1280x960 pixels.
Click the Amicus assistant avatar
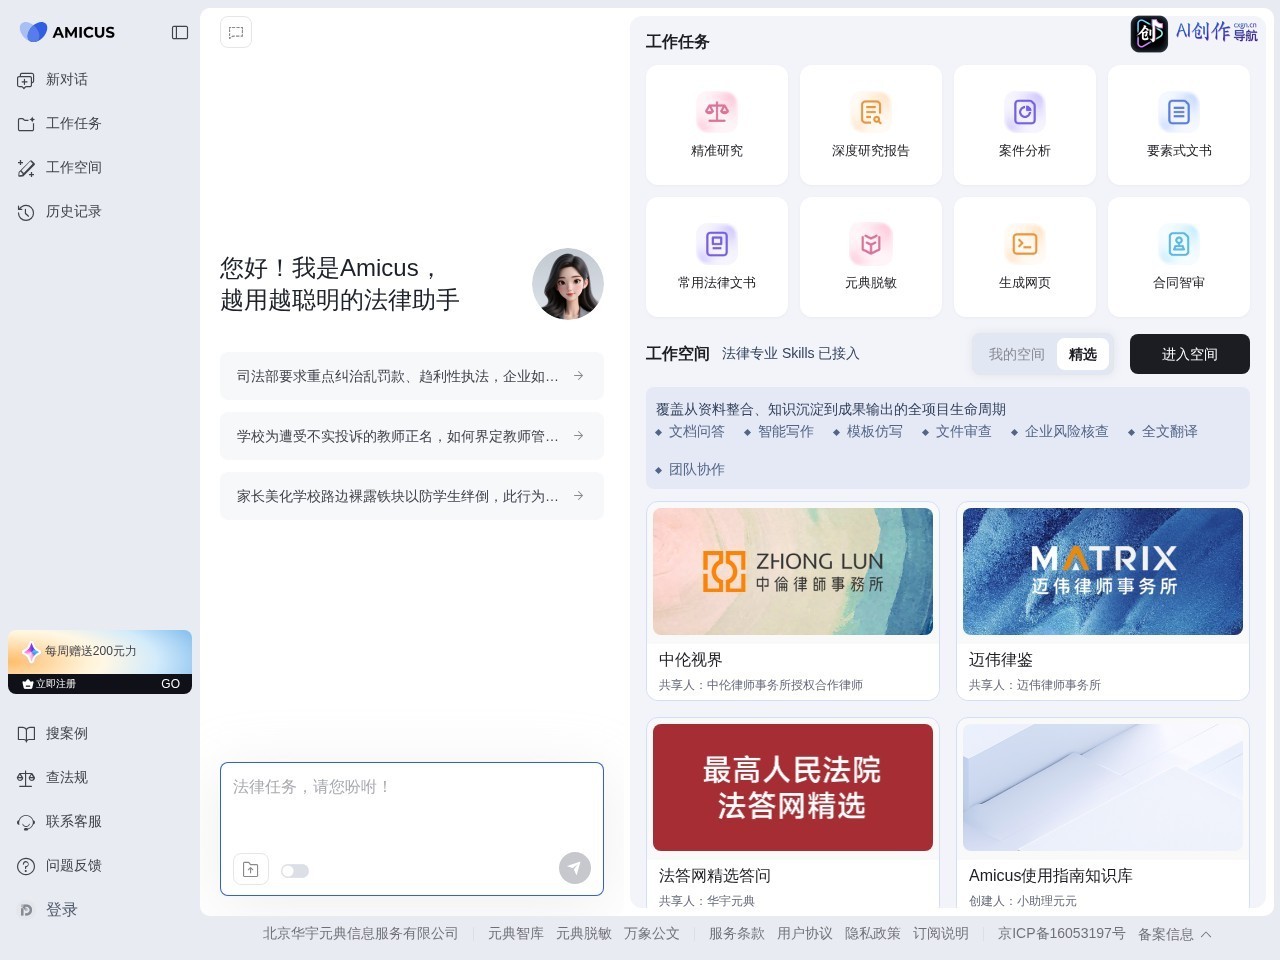click(568, 284)
